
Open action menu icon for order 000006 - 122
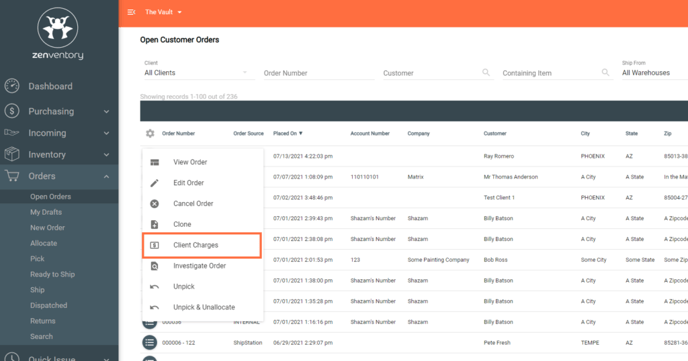(x=150, y=342)
